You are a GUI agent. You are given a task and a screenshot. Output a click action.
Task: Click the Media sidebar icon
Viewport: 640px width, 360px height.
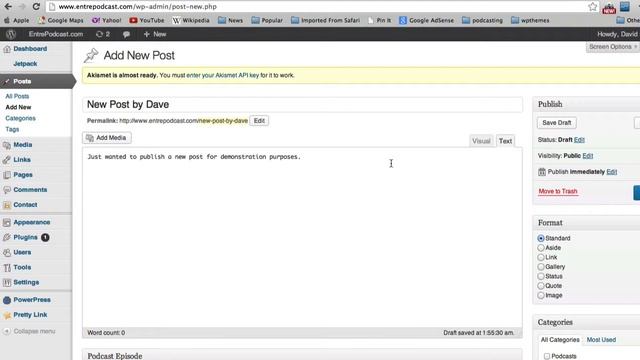[x=7, y=145]
